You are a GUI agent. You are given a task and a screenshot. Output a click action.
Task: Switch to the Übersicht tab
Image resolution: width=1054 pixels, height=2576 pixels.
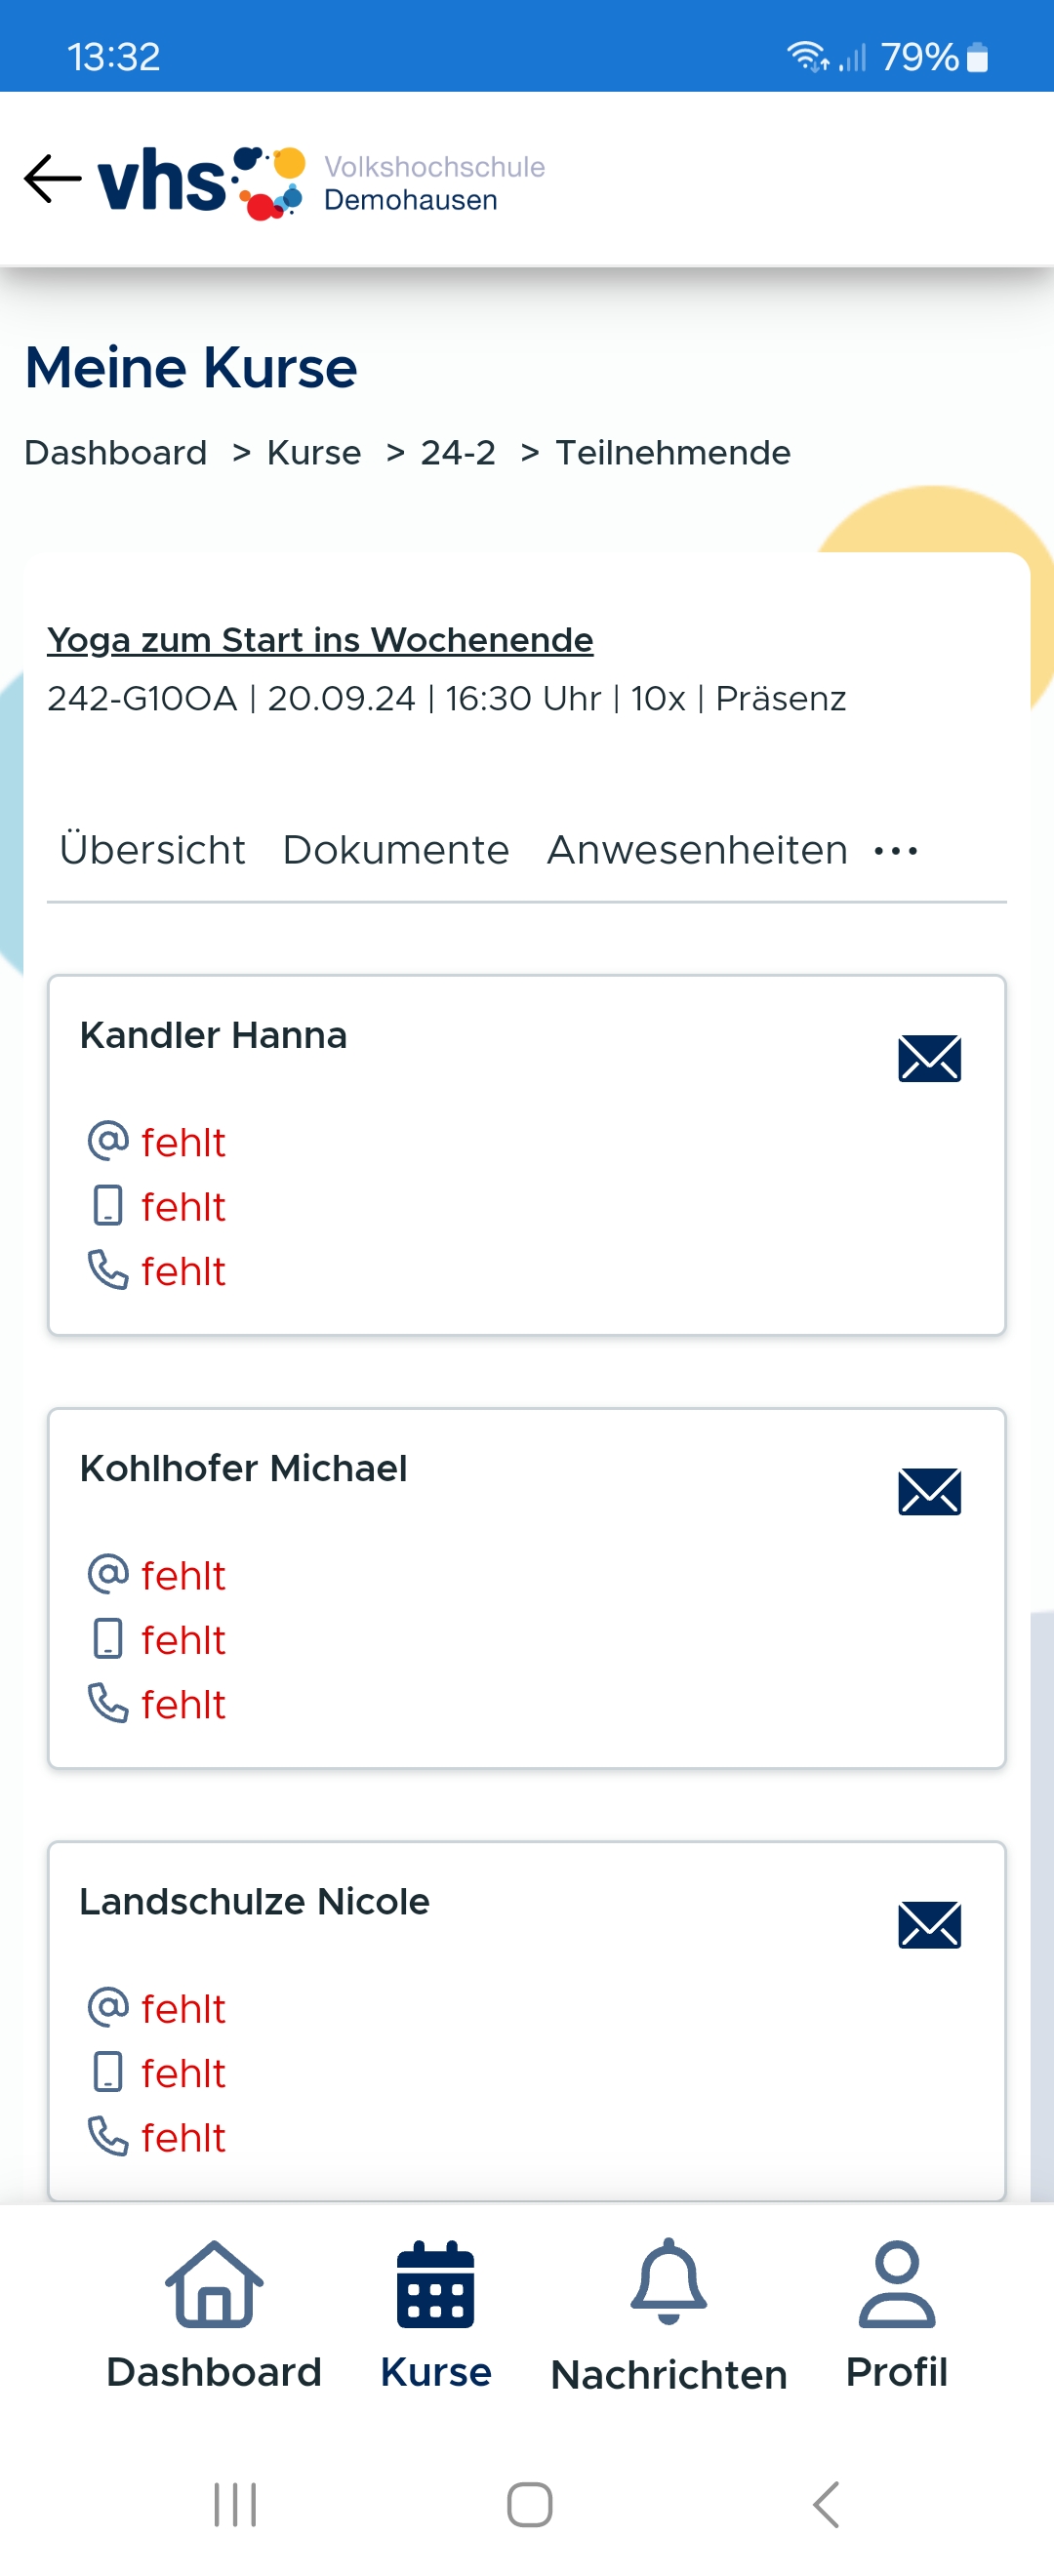click(152, 850)
